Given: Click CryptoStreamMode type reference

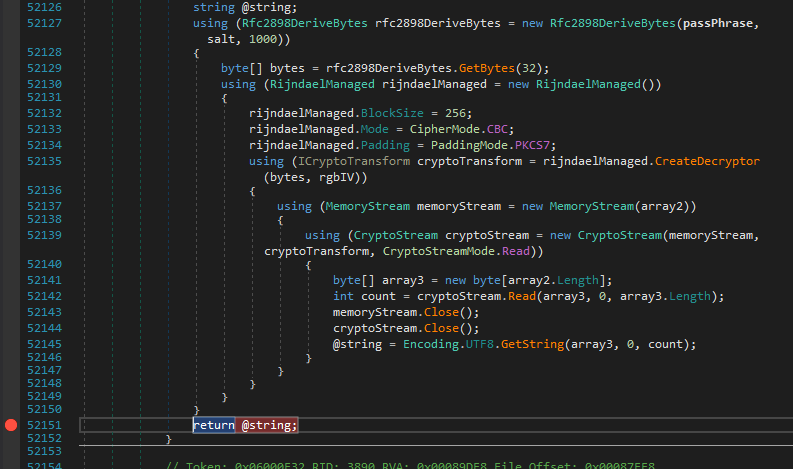Looking at the screenshot, I should click(438, 251).
